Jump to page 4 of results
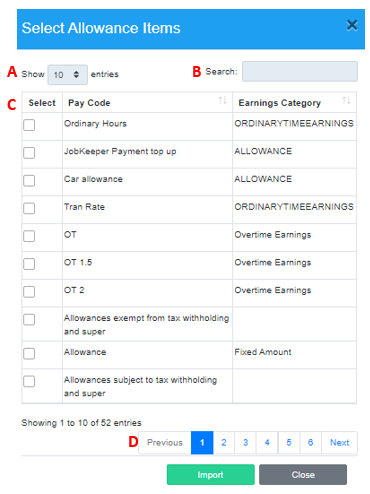This screenshot has height=494, width=370. [267, 443]
